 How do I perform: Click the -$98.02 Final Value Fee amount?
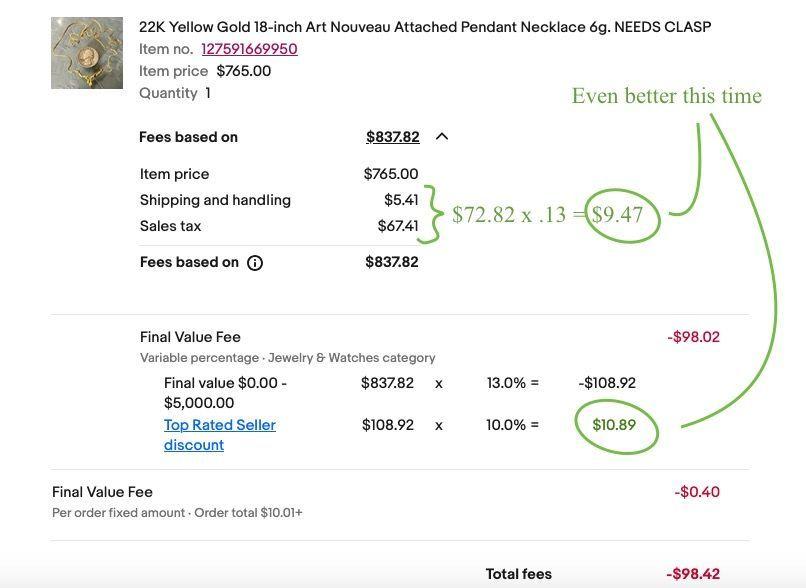693,337
